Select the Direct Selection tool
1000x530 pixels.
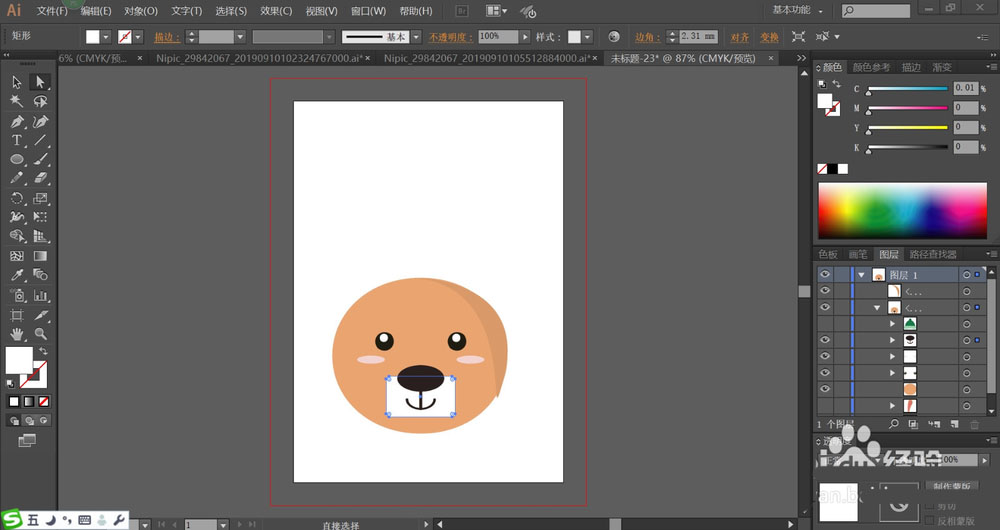[40, 82]
